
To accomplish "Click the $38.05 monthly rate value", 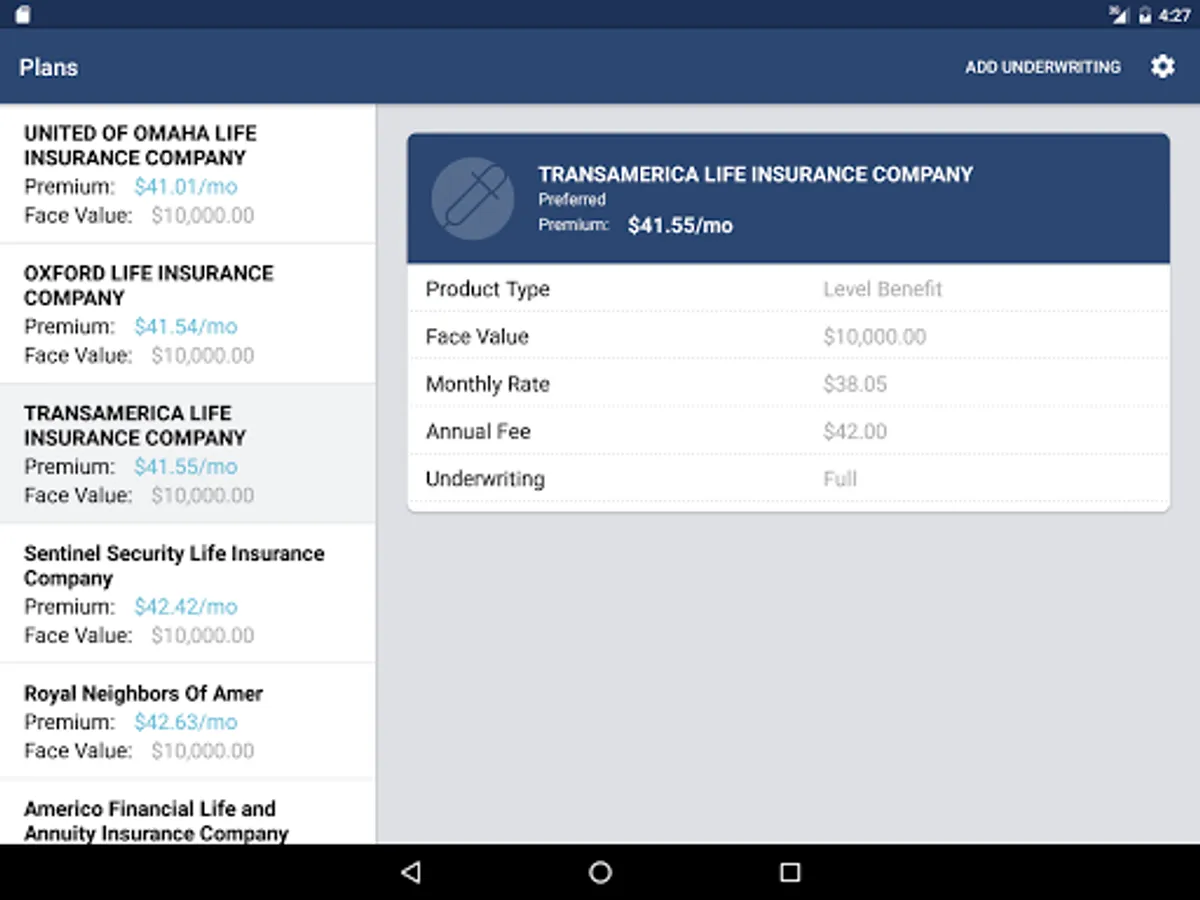I will [x=855, y=384].
